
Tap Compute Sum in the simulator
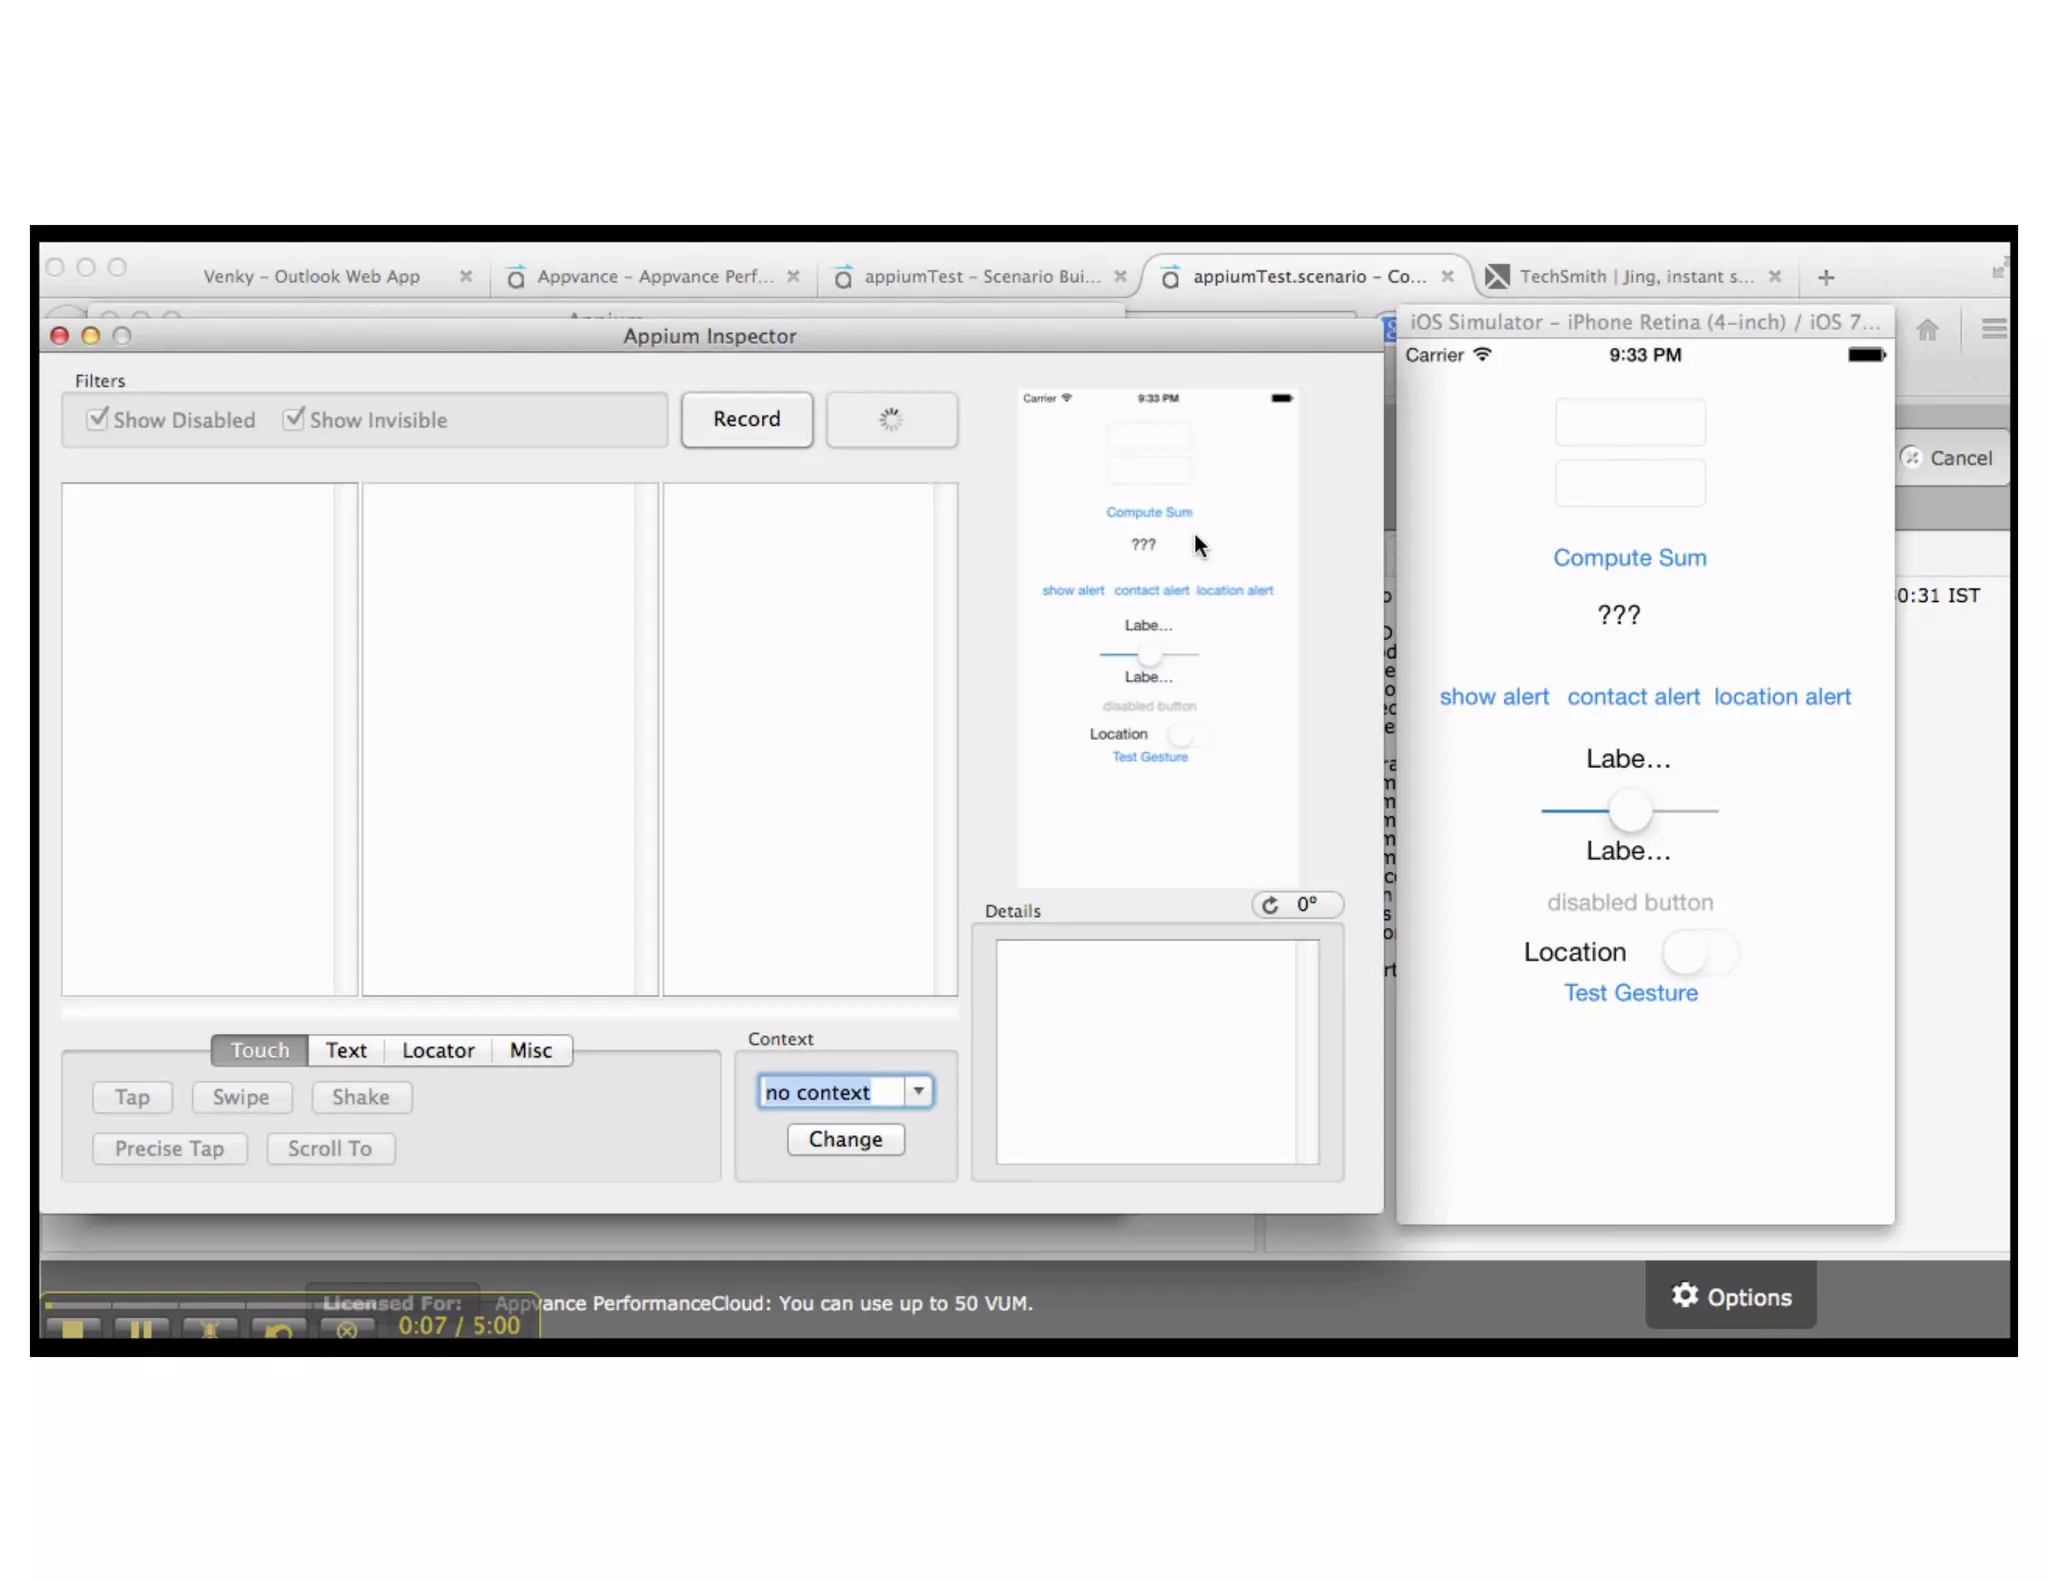point(1629,558)
